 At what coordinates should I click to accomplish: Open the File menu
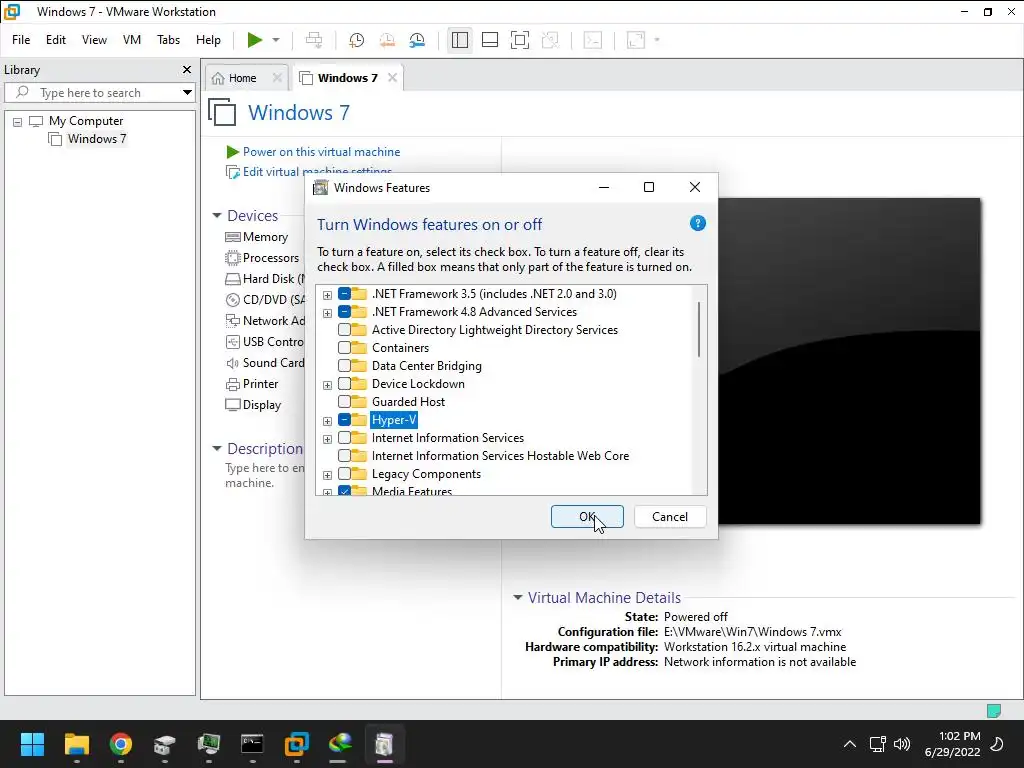[21, 40]
